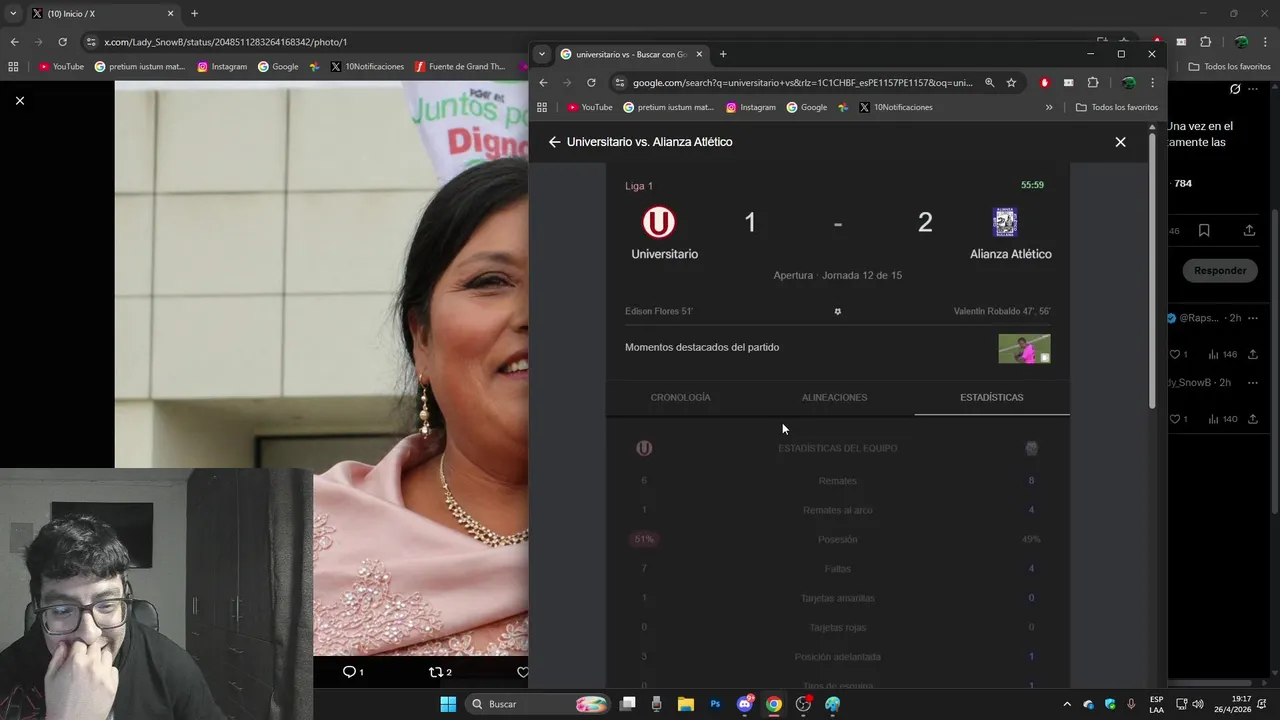
Task: Open Windows Start menu
Action: pos(448,704)
